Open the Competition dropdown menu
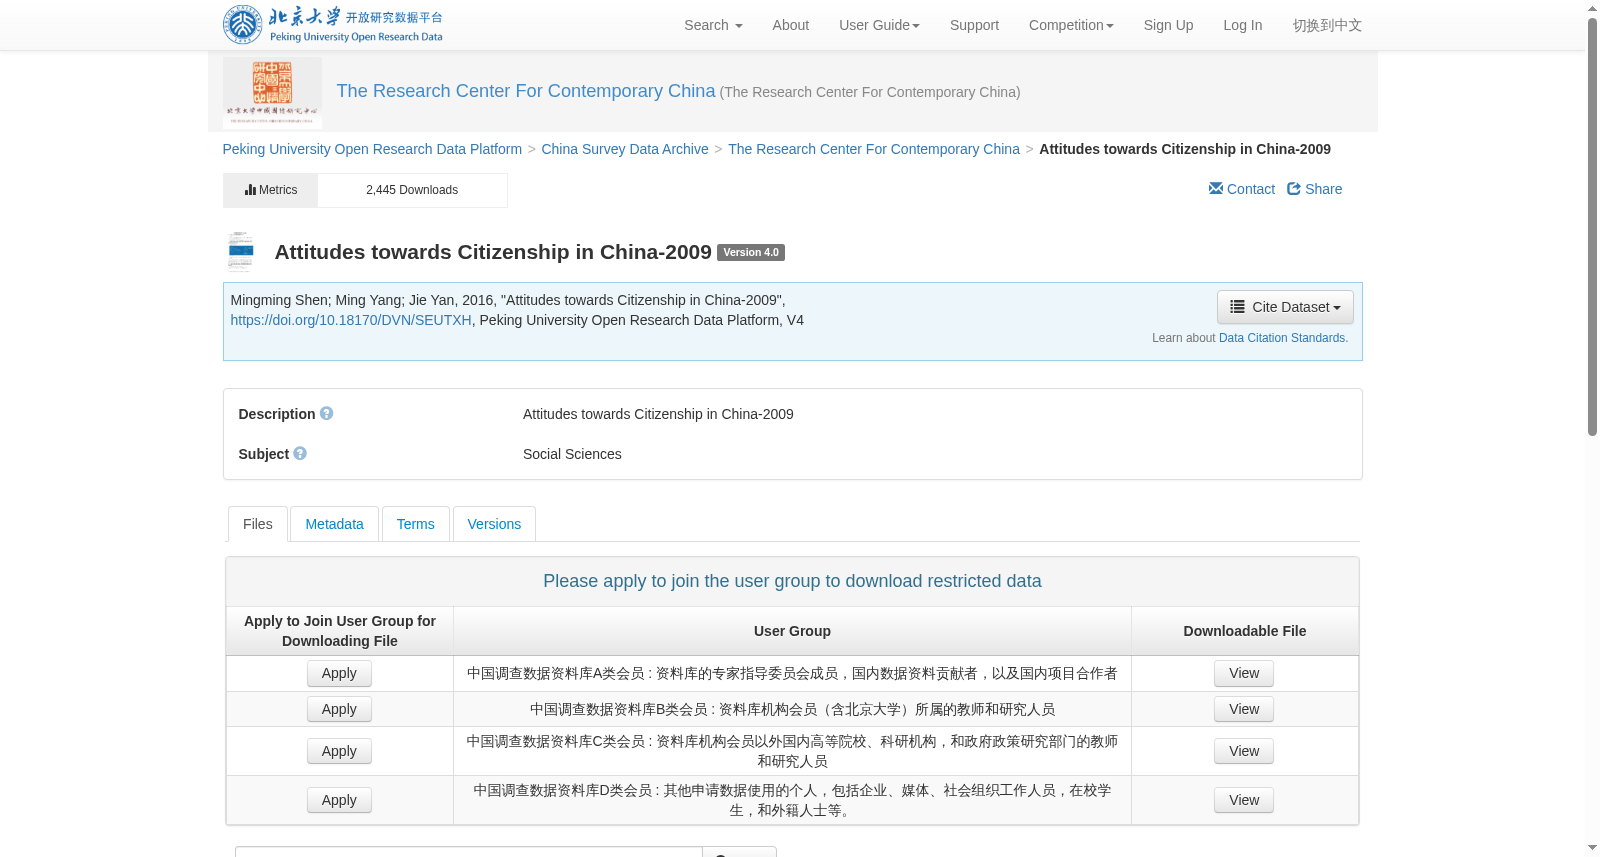The width and height of the screenshot is (1600, 857). click(x=1071, y=25)
